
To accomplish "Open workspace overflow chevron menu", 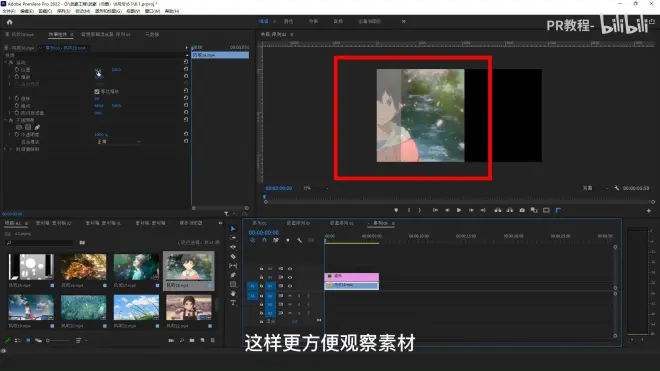I will coord(404,21).
